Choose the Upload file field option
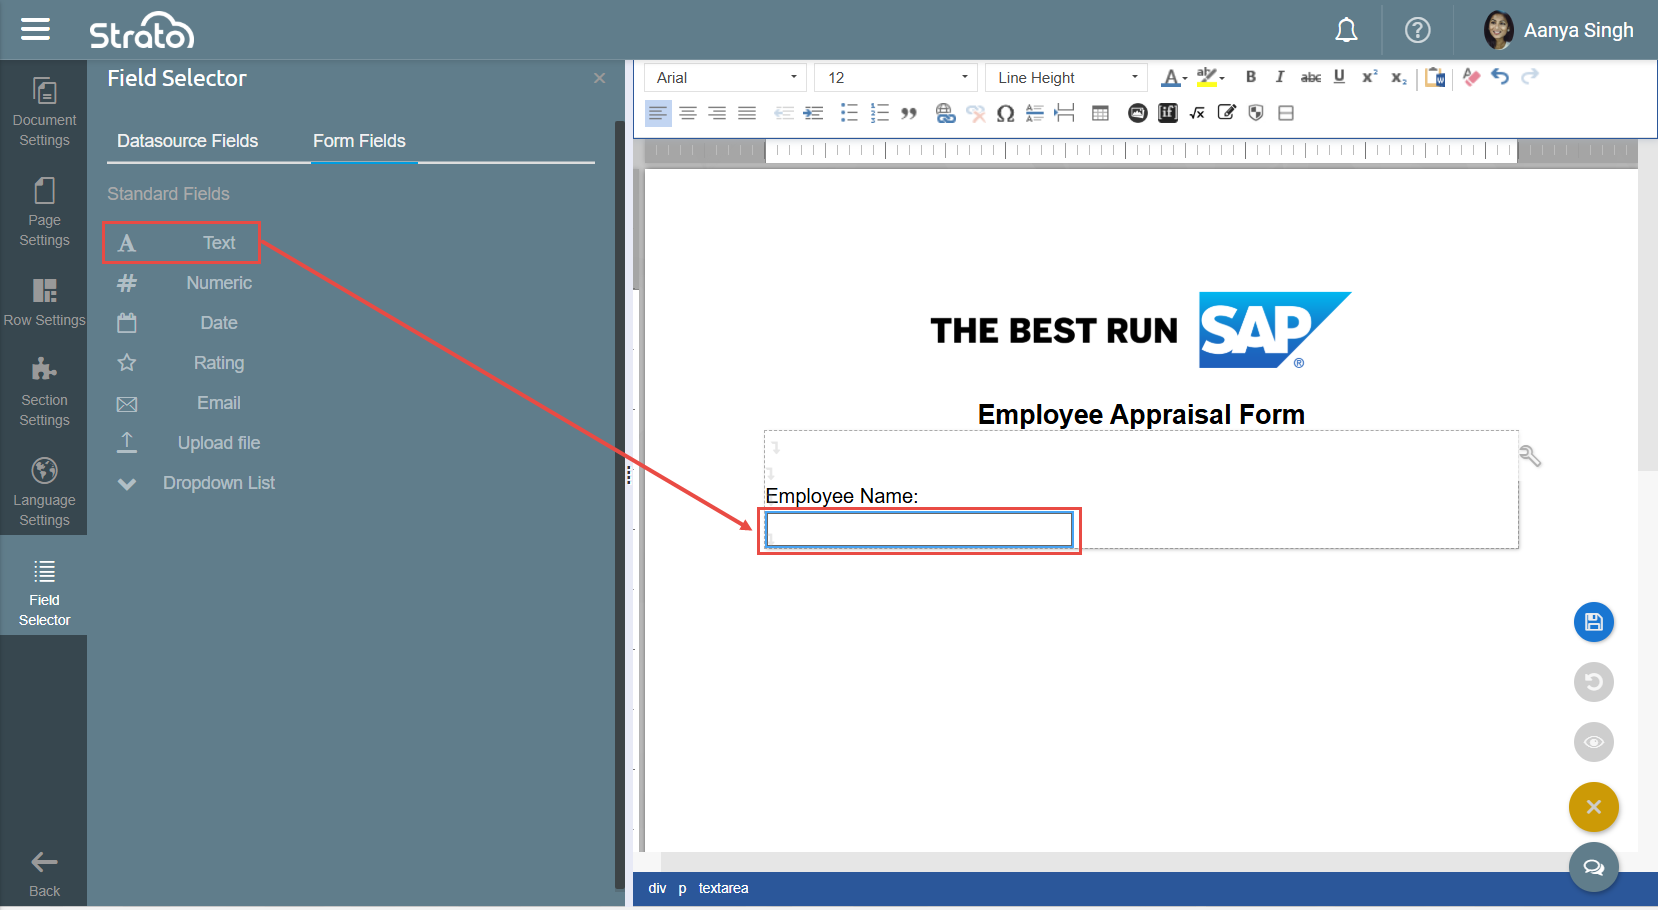1658x910 pixels. click(218, 443)
